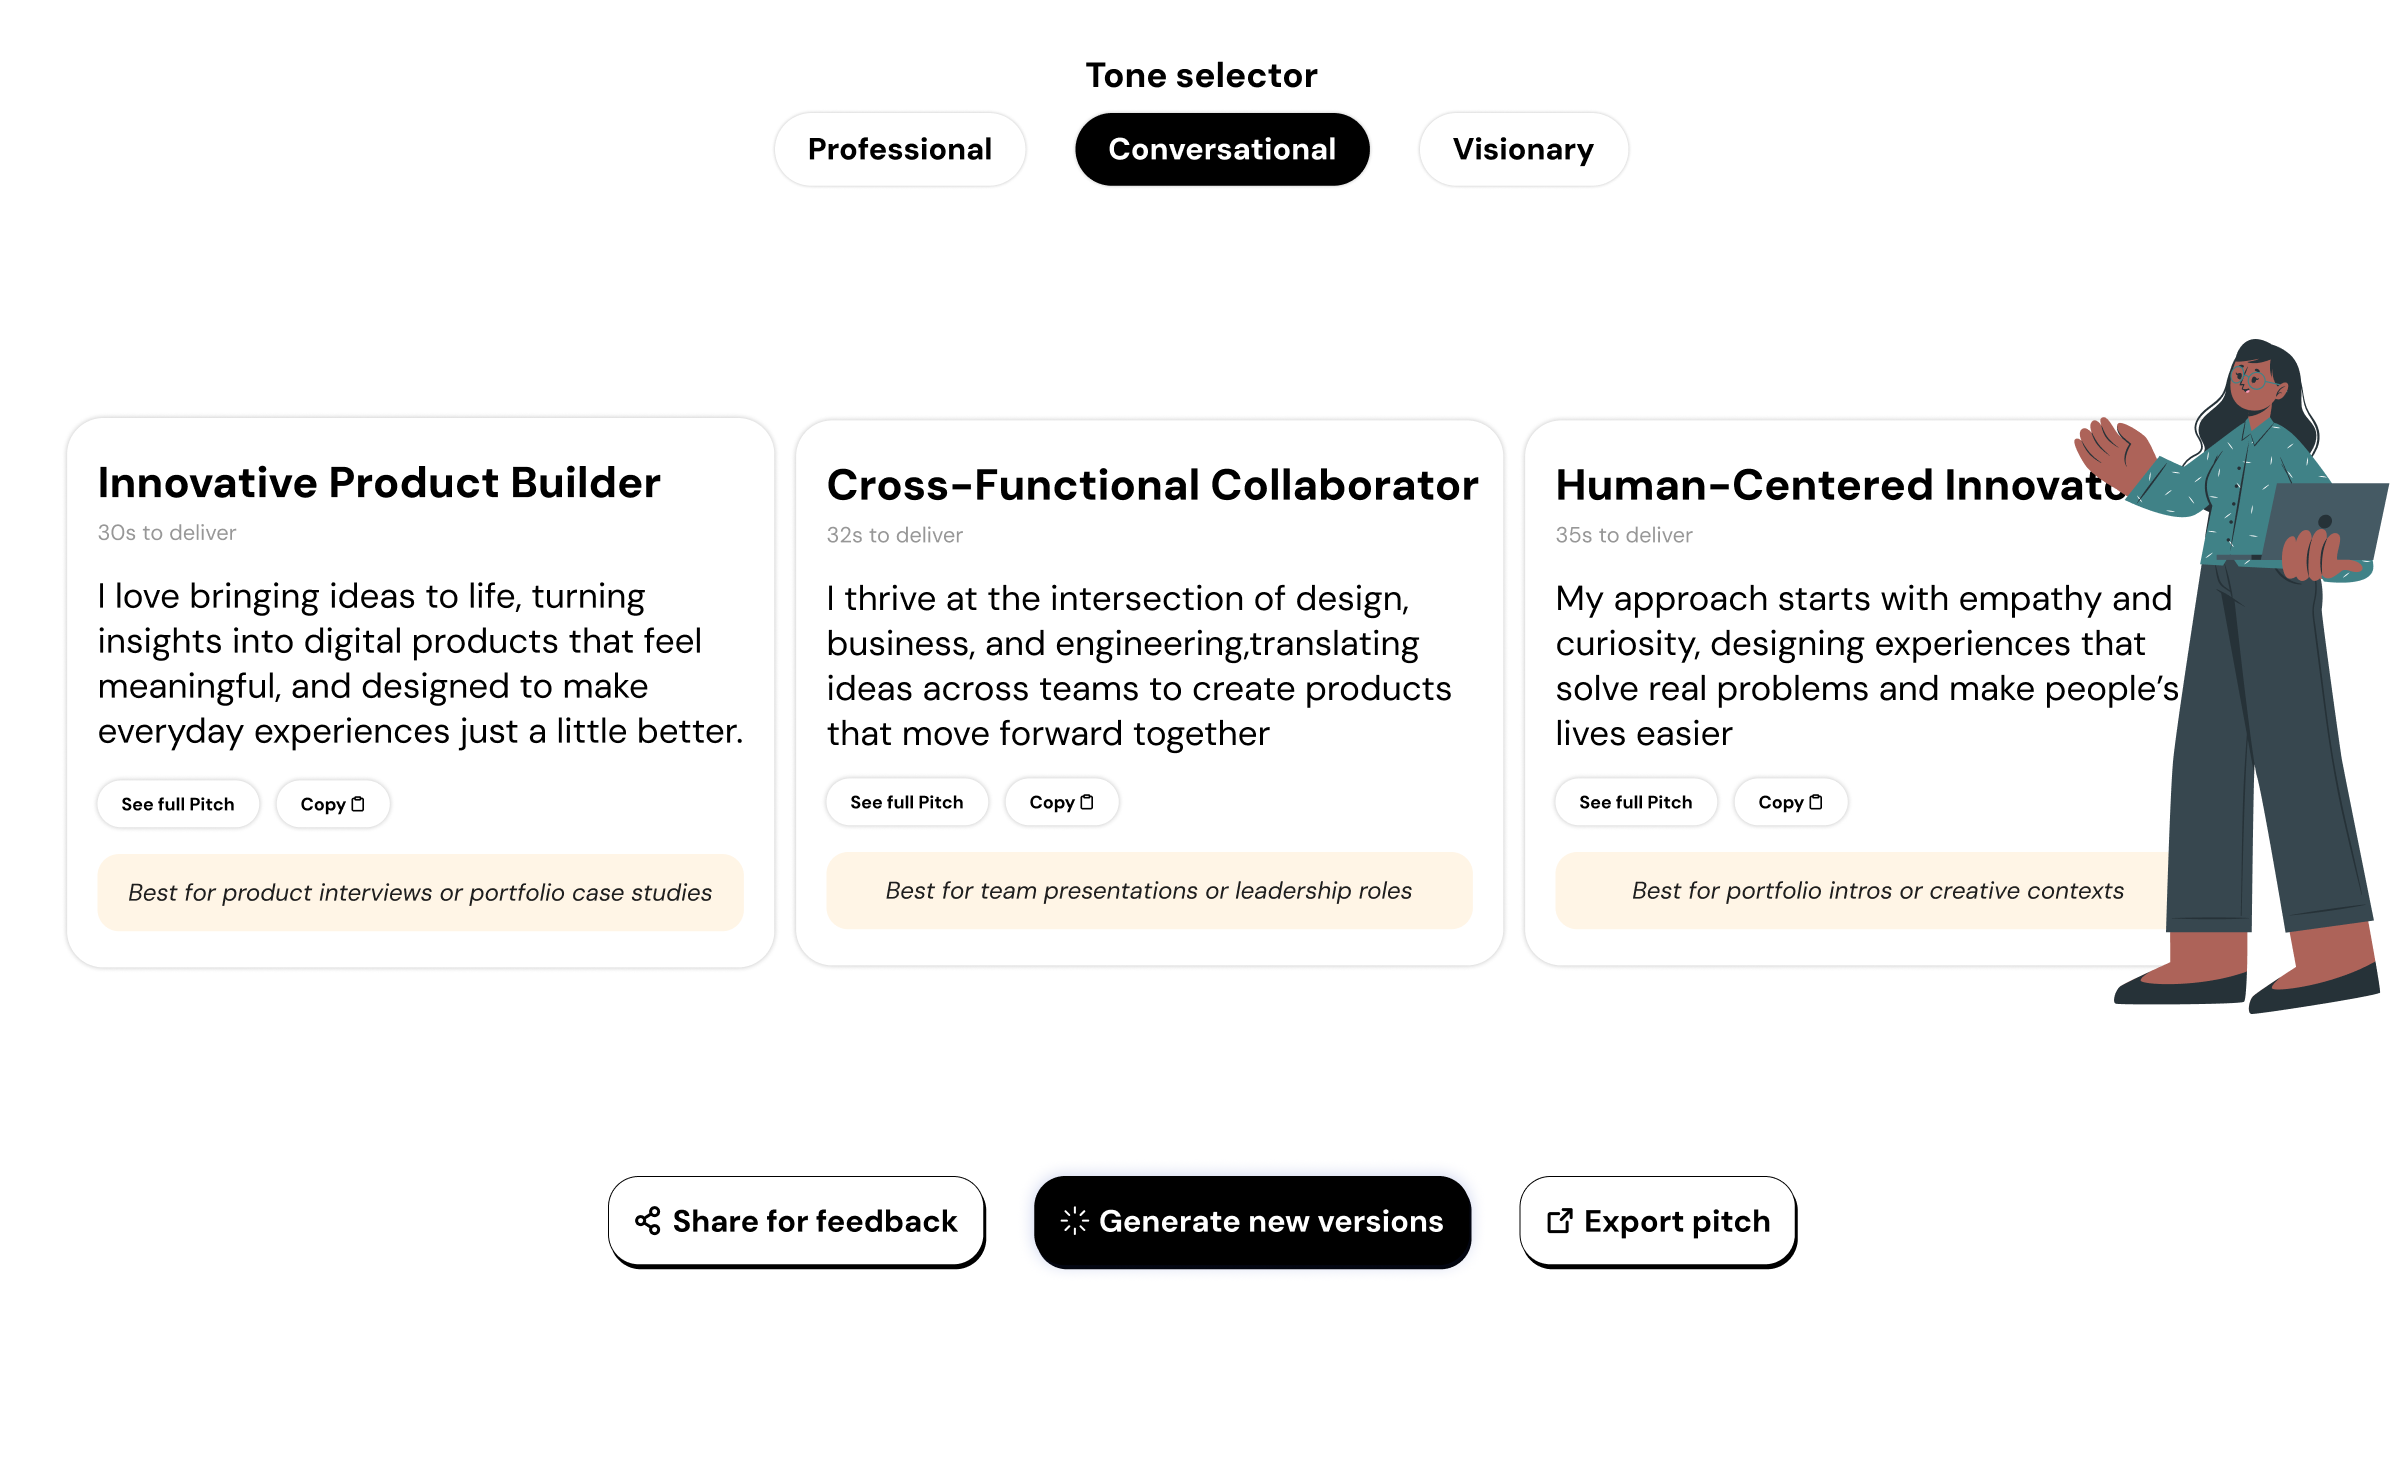The width and height of the screenshot is (2403, 1467).
Task: Switch to the Professional tone
Action: (899, 149)
